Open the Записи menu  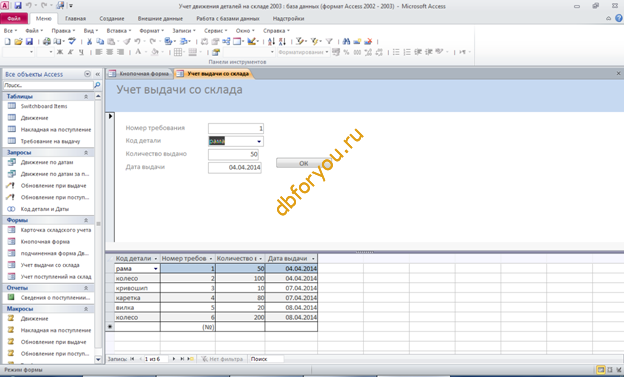click(183, 31)
